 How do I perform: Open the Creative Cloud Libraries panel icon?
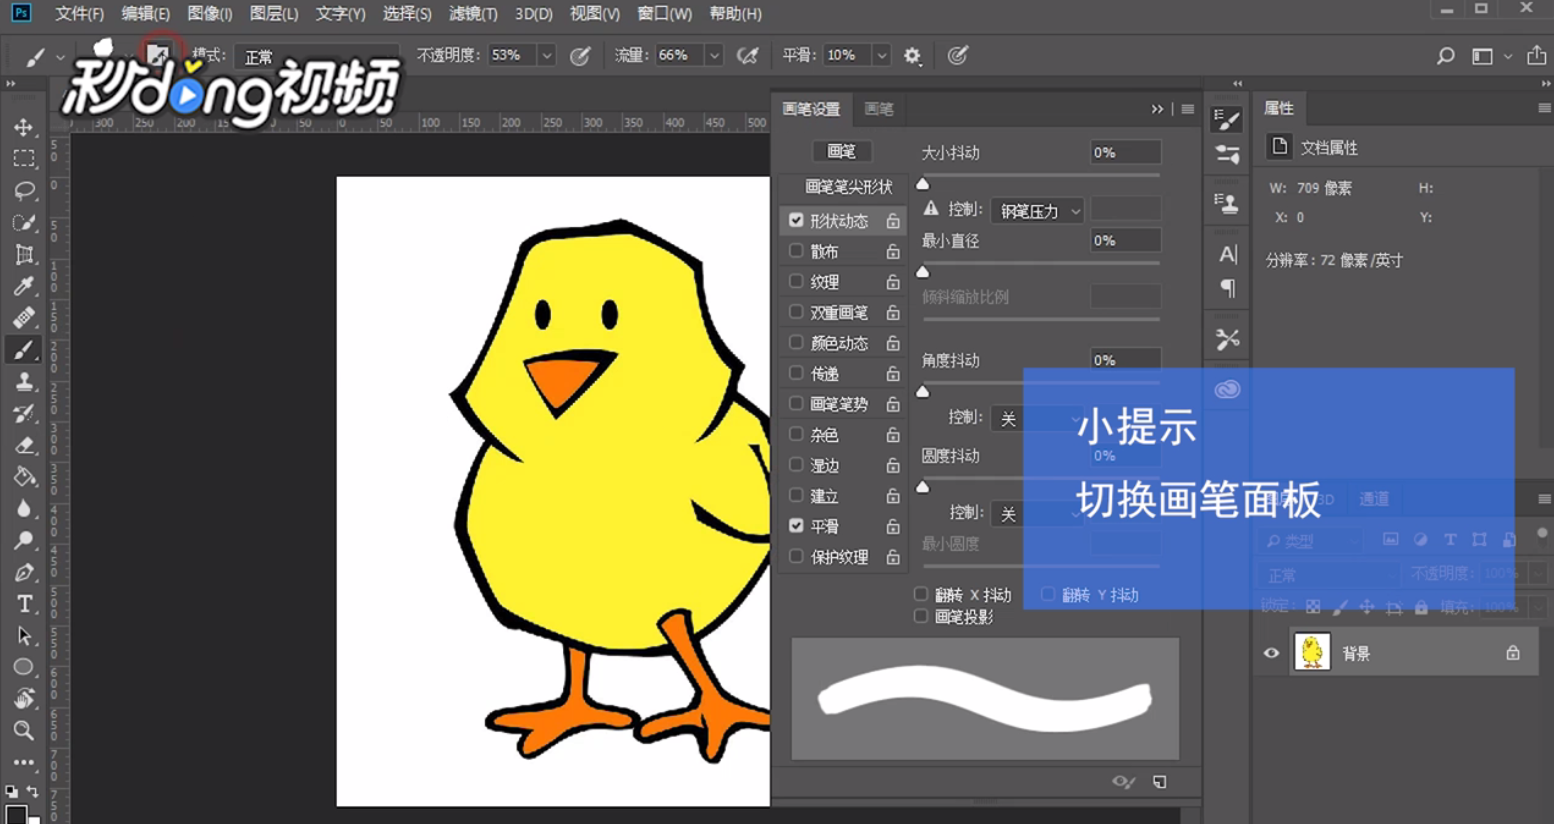pos(1227,389)
